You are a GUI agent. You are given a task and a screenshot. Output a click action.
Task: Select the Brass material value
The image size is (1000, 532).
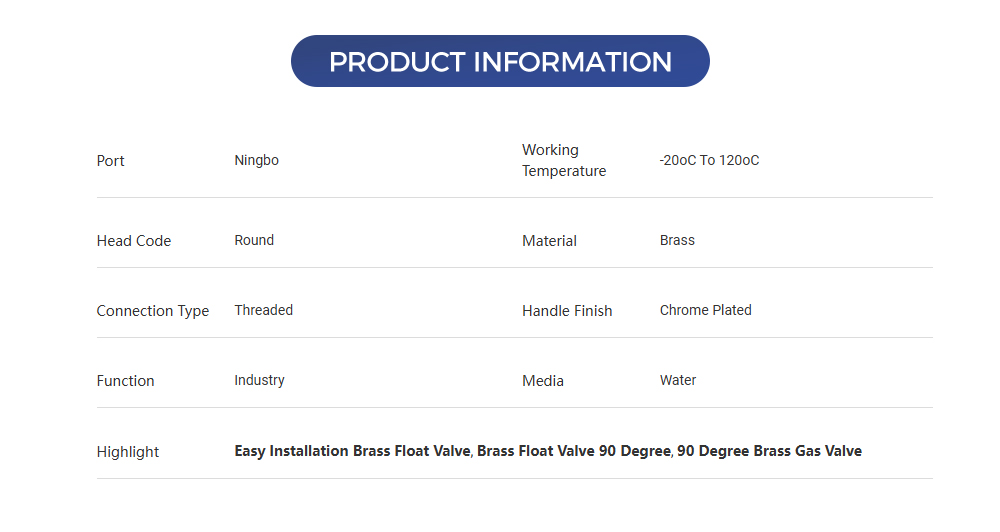677,240
